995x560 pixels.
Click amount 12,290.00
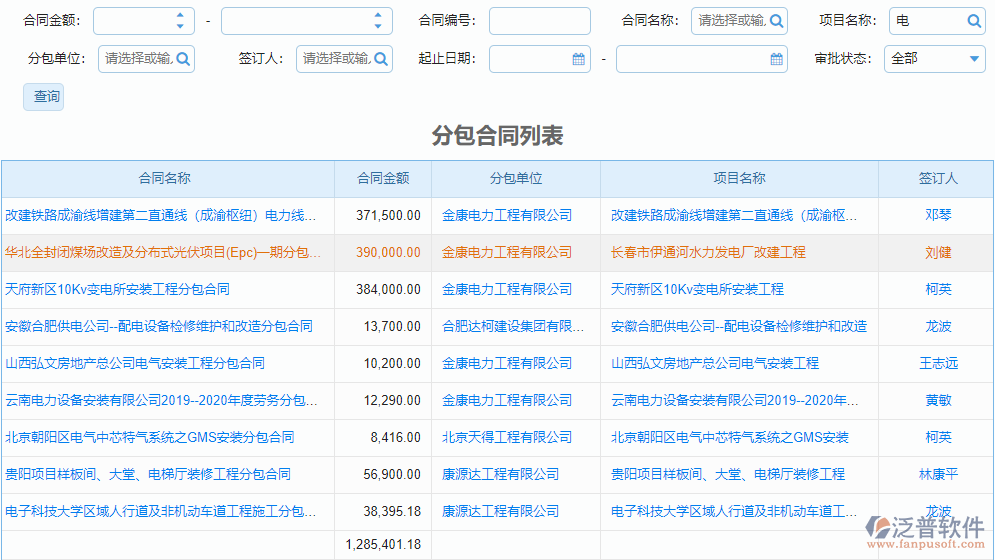(392, 400)
